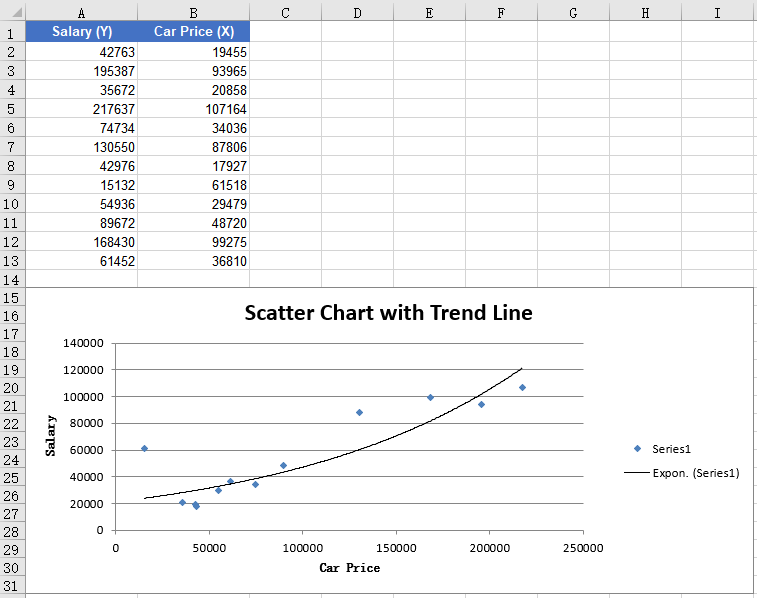The width and height of the screenshot is (757, 598).
Task: Click vertical axis label 140000
Action: pyautogui.click(x=83, y=343)
